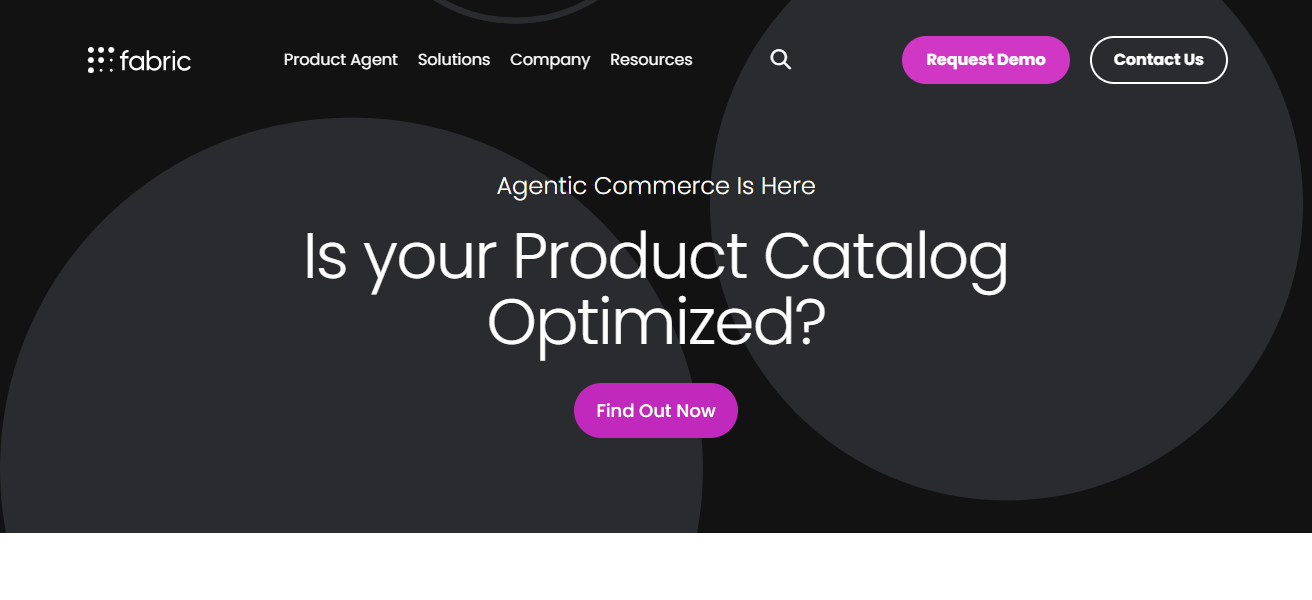1312x600 pixels.
Task: Expand the Resources navigation menu
Action: [651, 60]
